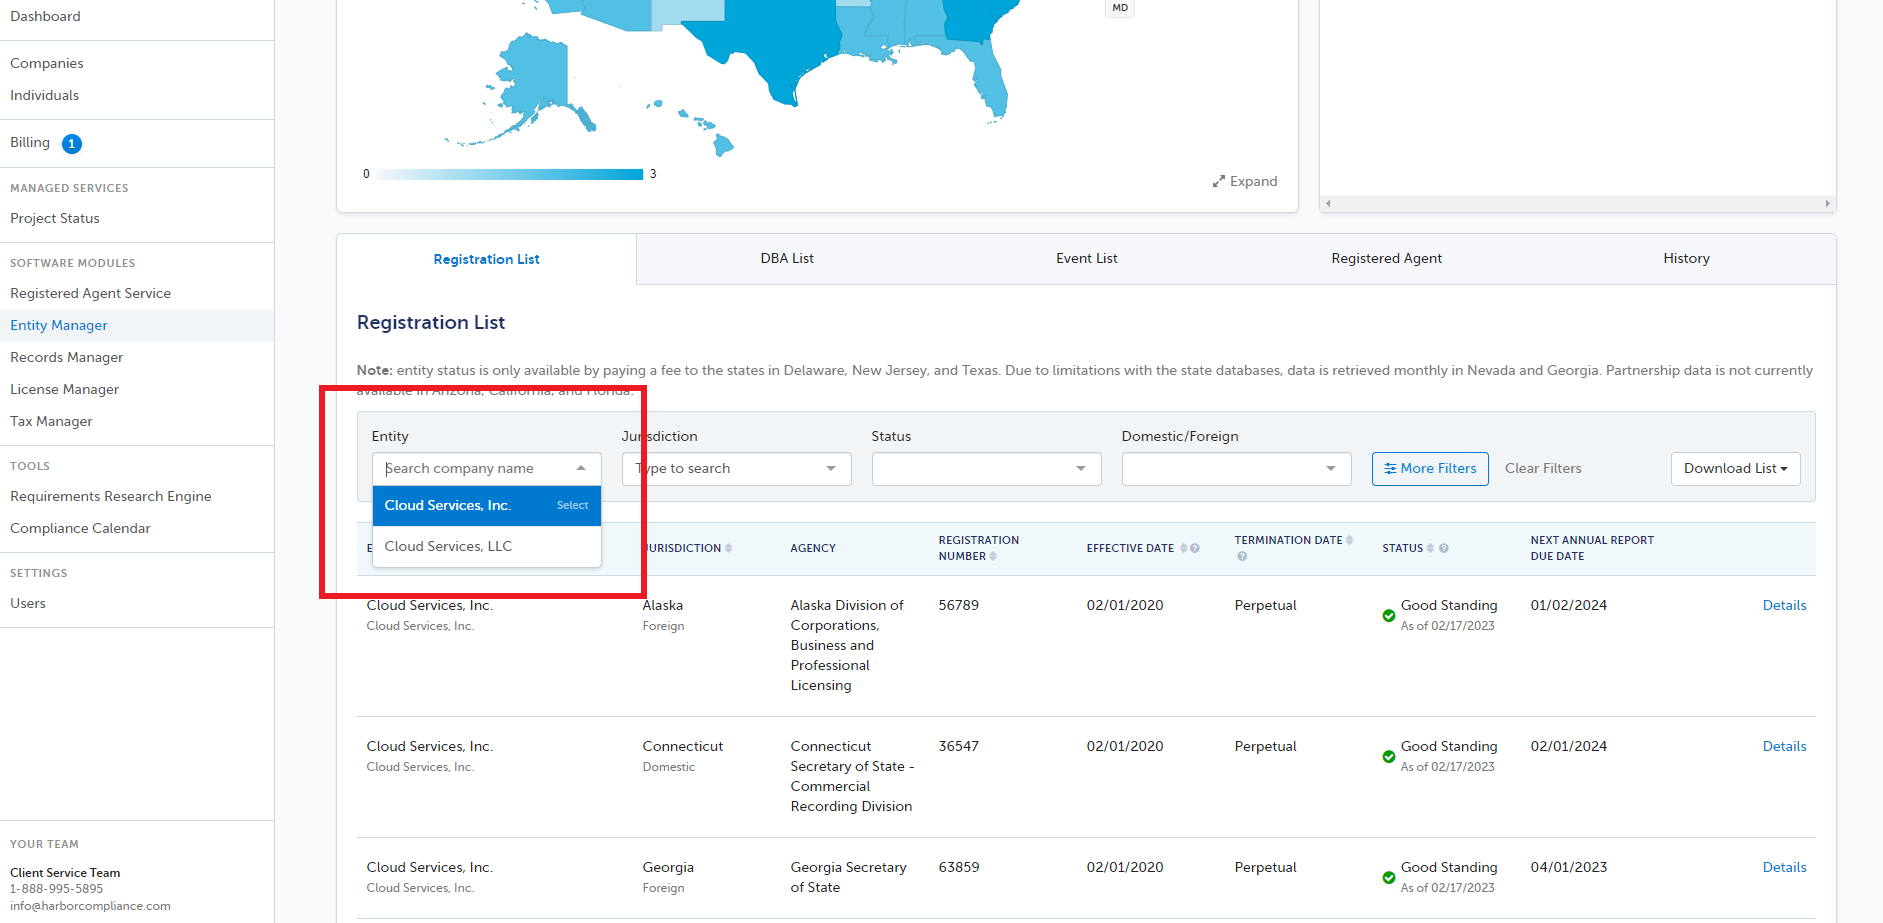Image resolution: width=1883 pixels, height=923 pixels.
Task: Click the More Filters sliders icon
Action: 1390,468
